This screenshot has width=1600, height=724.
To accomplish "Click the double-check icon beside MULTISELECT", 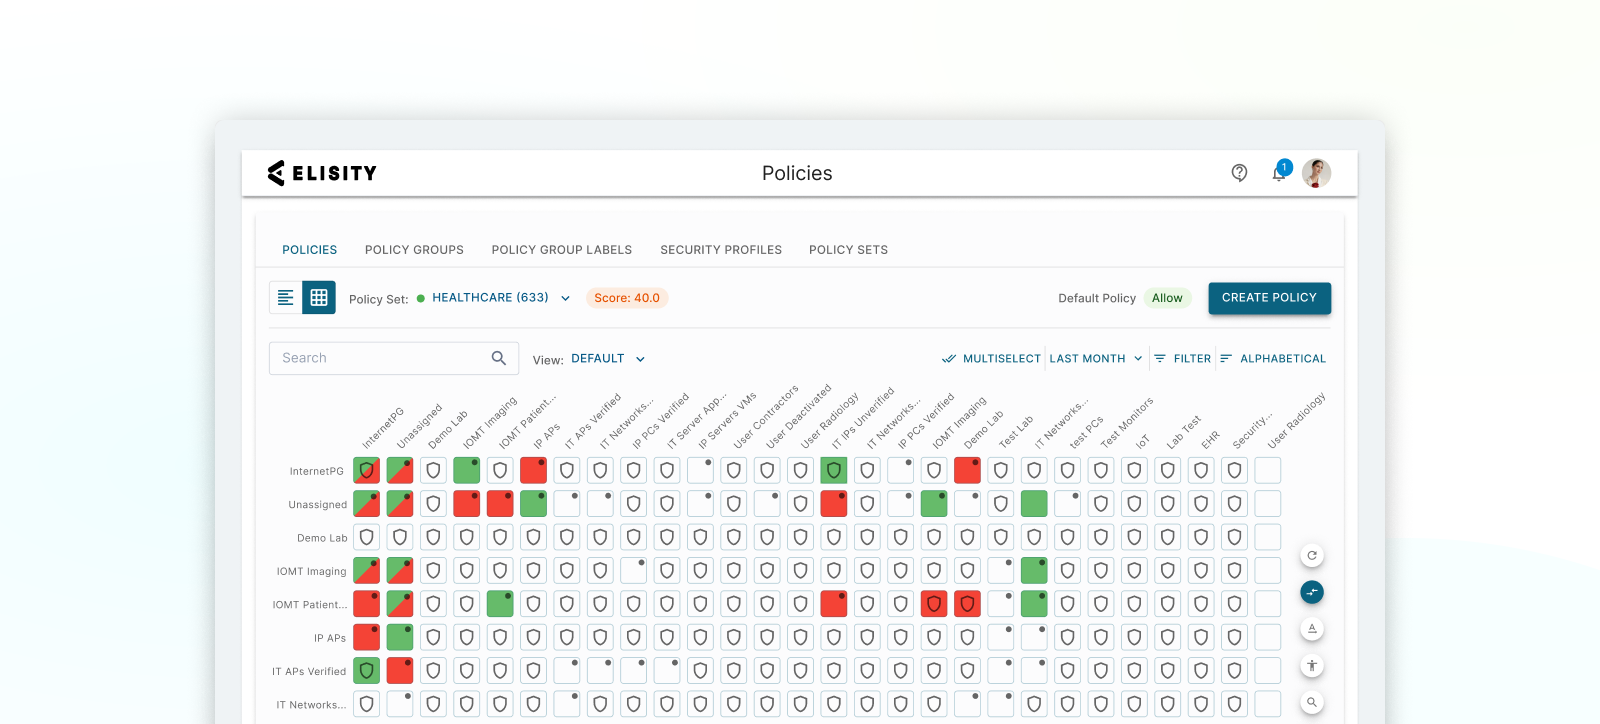I will pos(949,358).
